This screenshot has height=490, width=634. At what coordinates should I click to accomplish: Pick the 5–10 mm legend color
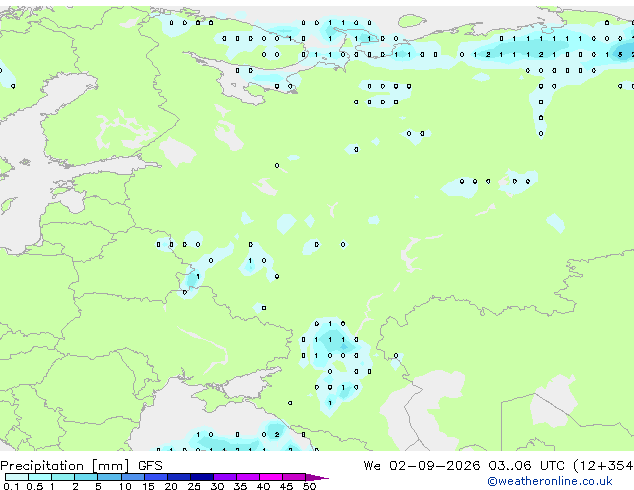click(109, 477)
